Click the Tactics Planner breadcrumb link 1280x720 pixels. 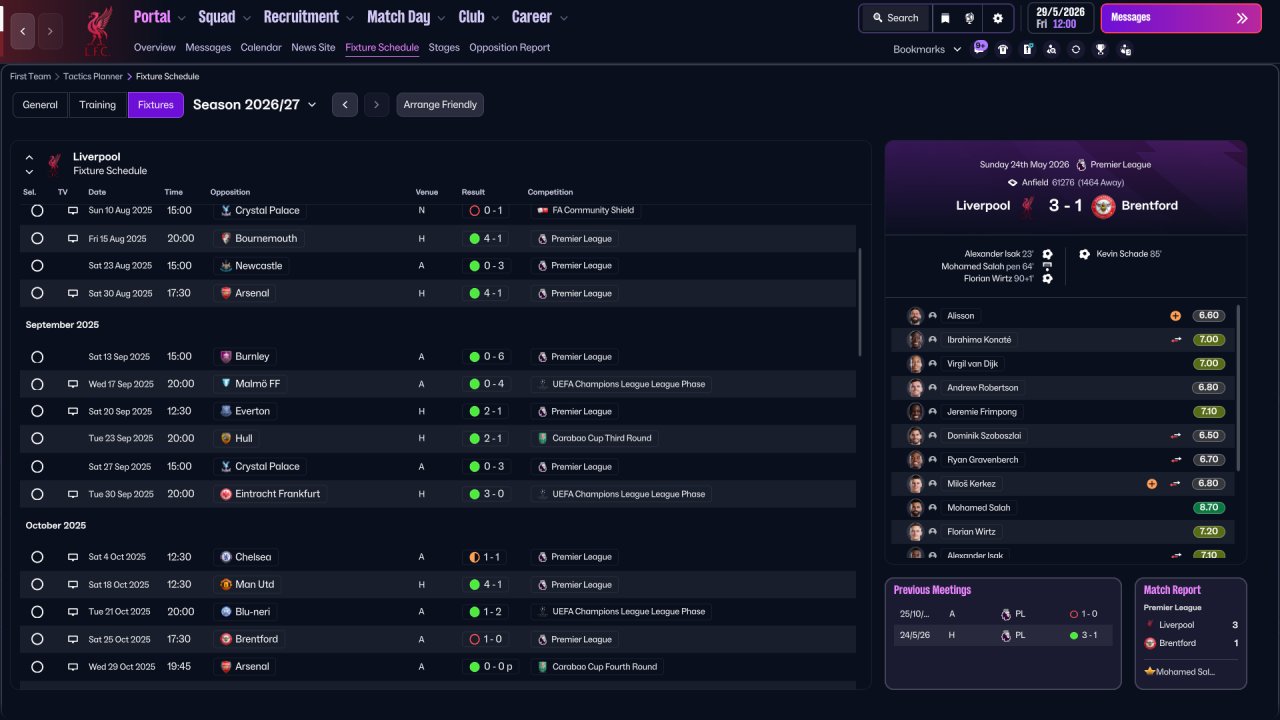[x=93, y=76]
